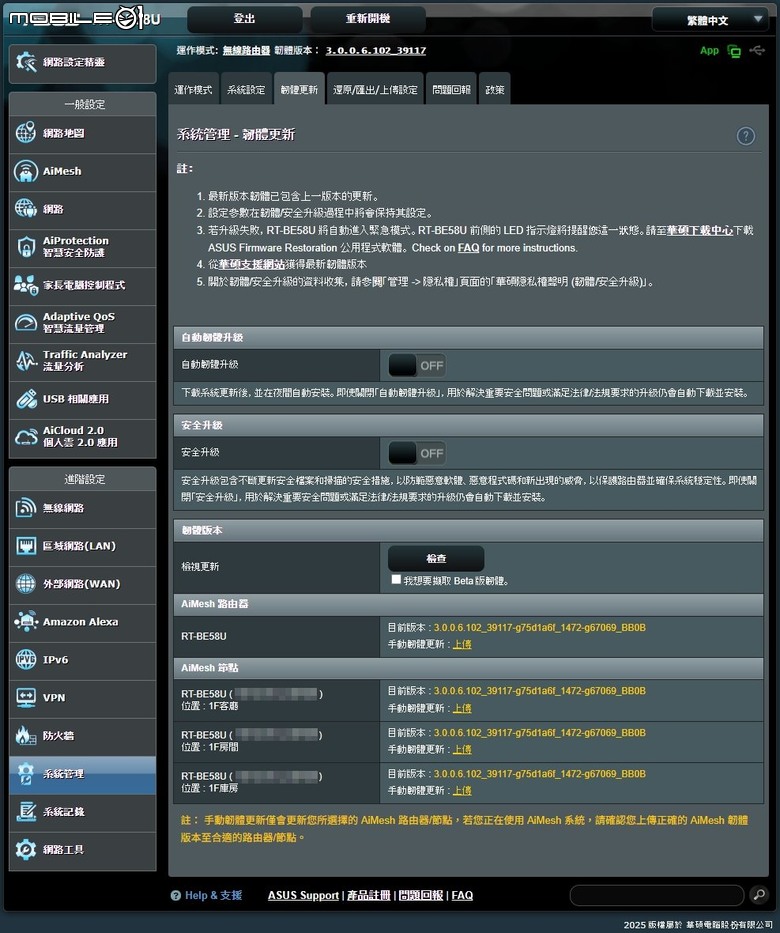Click 上傳 link for 1F房間 node
Image resolution: width=780 pixels, height=933 pixels.
[x=462, y=749]
